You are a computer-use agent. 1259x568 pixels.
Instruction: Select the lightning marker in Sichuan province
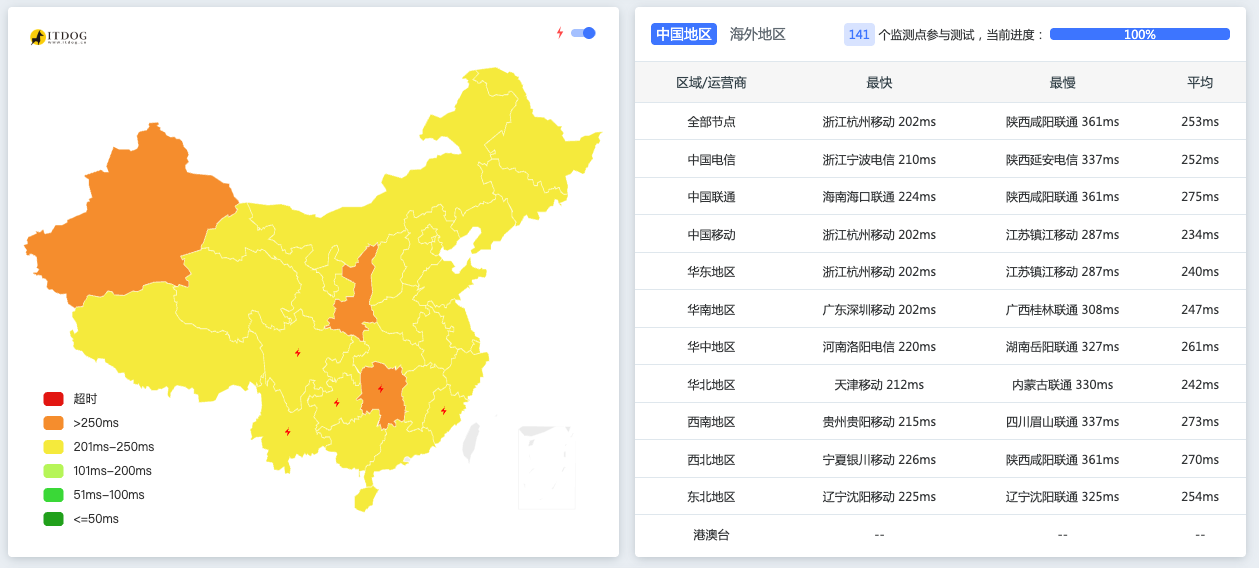(x=298, y=353)
